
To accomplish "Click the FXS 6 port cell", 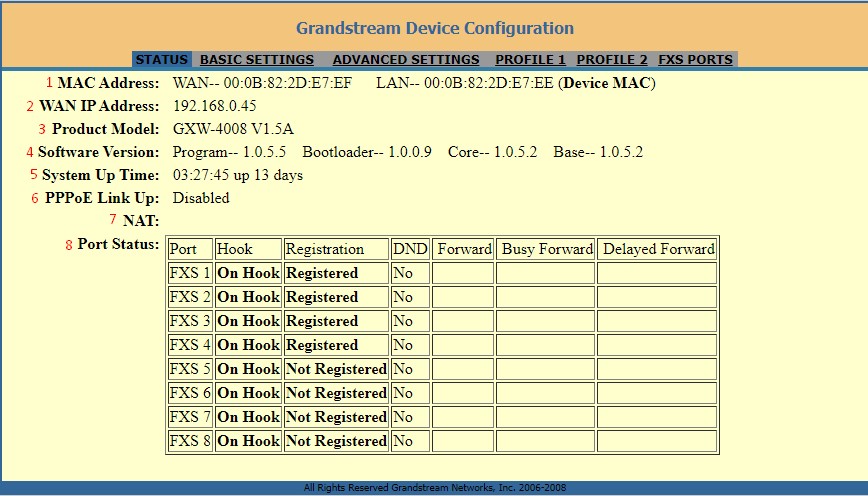I will (190, 393).
